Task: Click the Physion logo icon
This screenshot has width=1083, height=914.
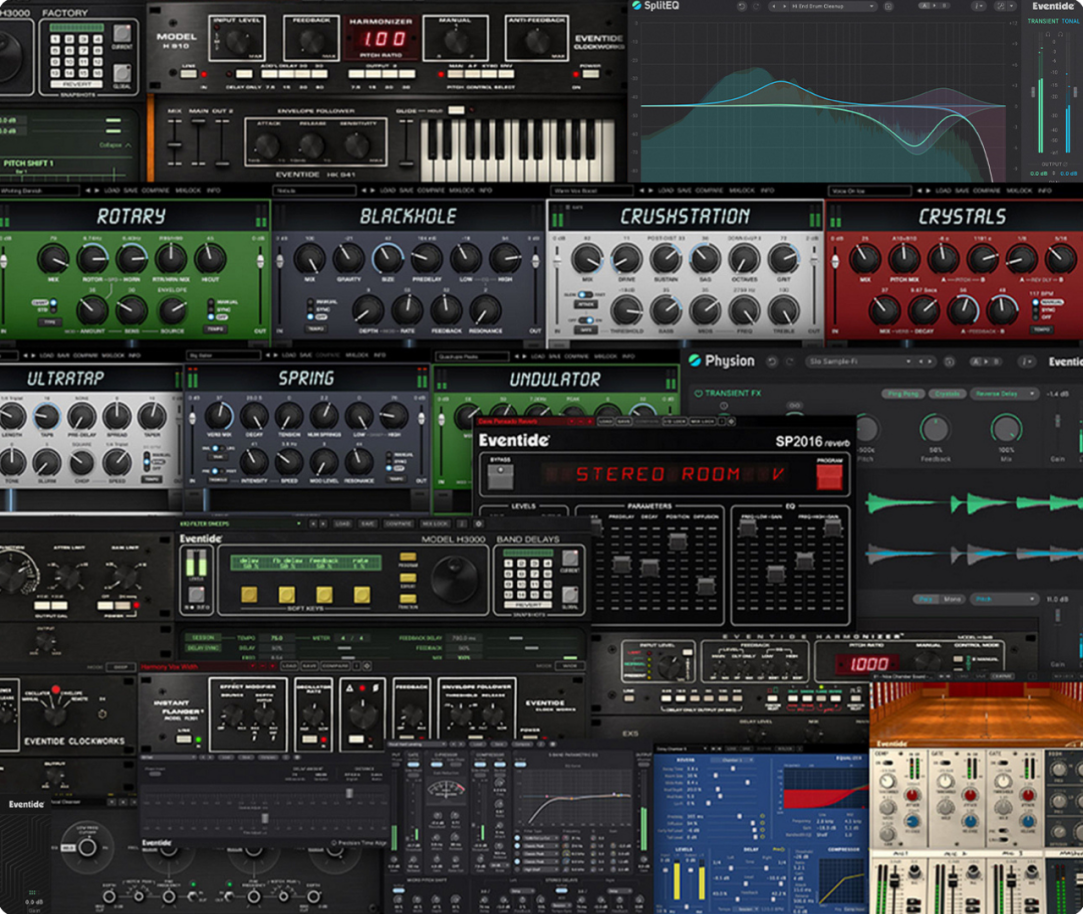Action: [x=695, y=361]
